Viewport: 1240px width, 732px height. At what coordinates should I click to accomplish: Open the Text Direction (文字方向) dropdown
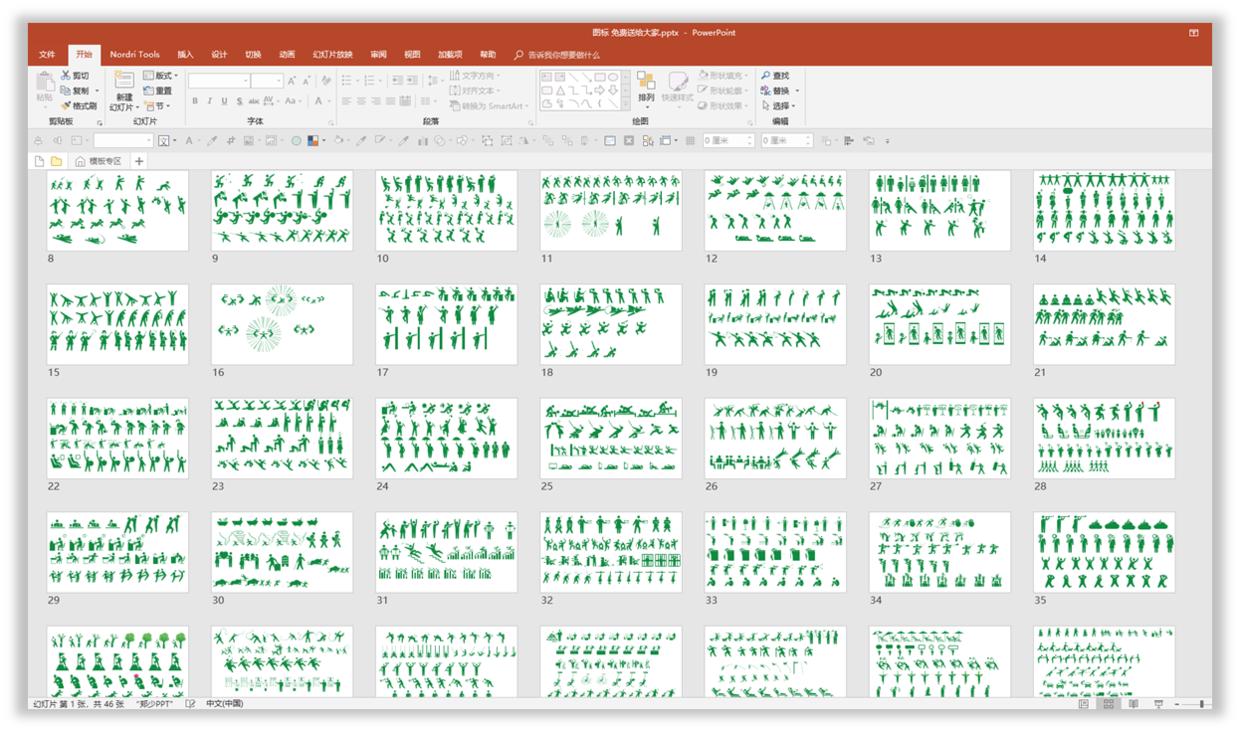point(475,76)
